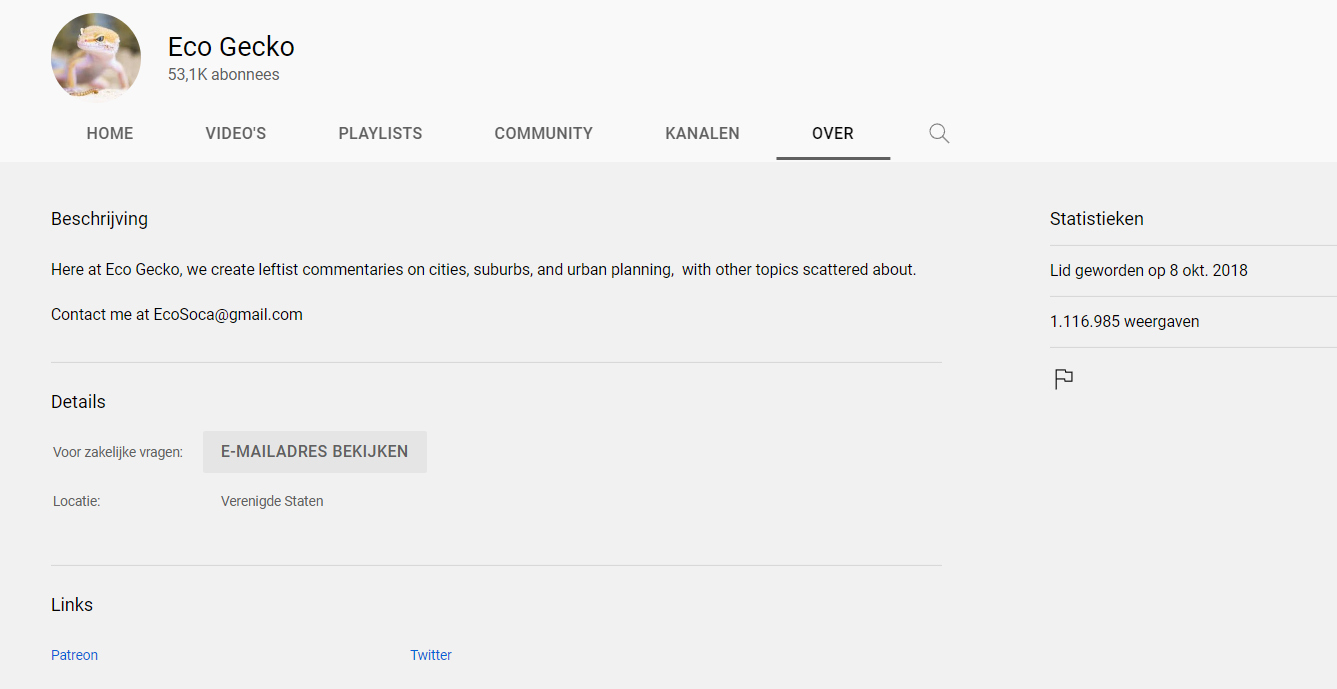Click the Verenigde Staten location value
The image size is (1337, 689).
(x=272, y=501)
